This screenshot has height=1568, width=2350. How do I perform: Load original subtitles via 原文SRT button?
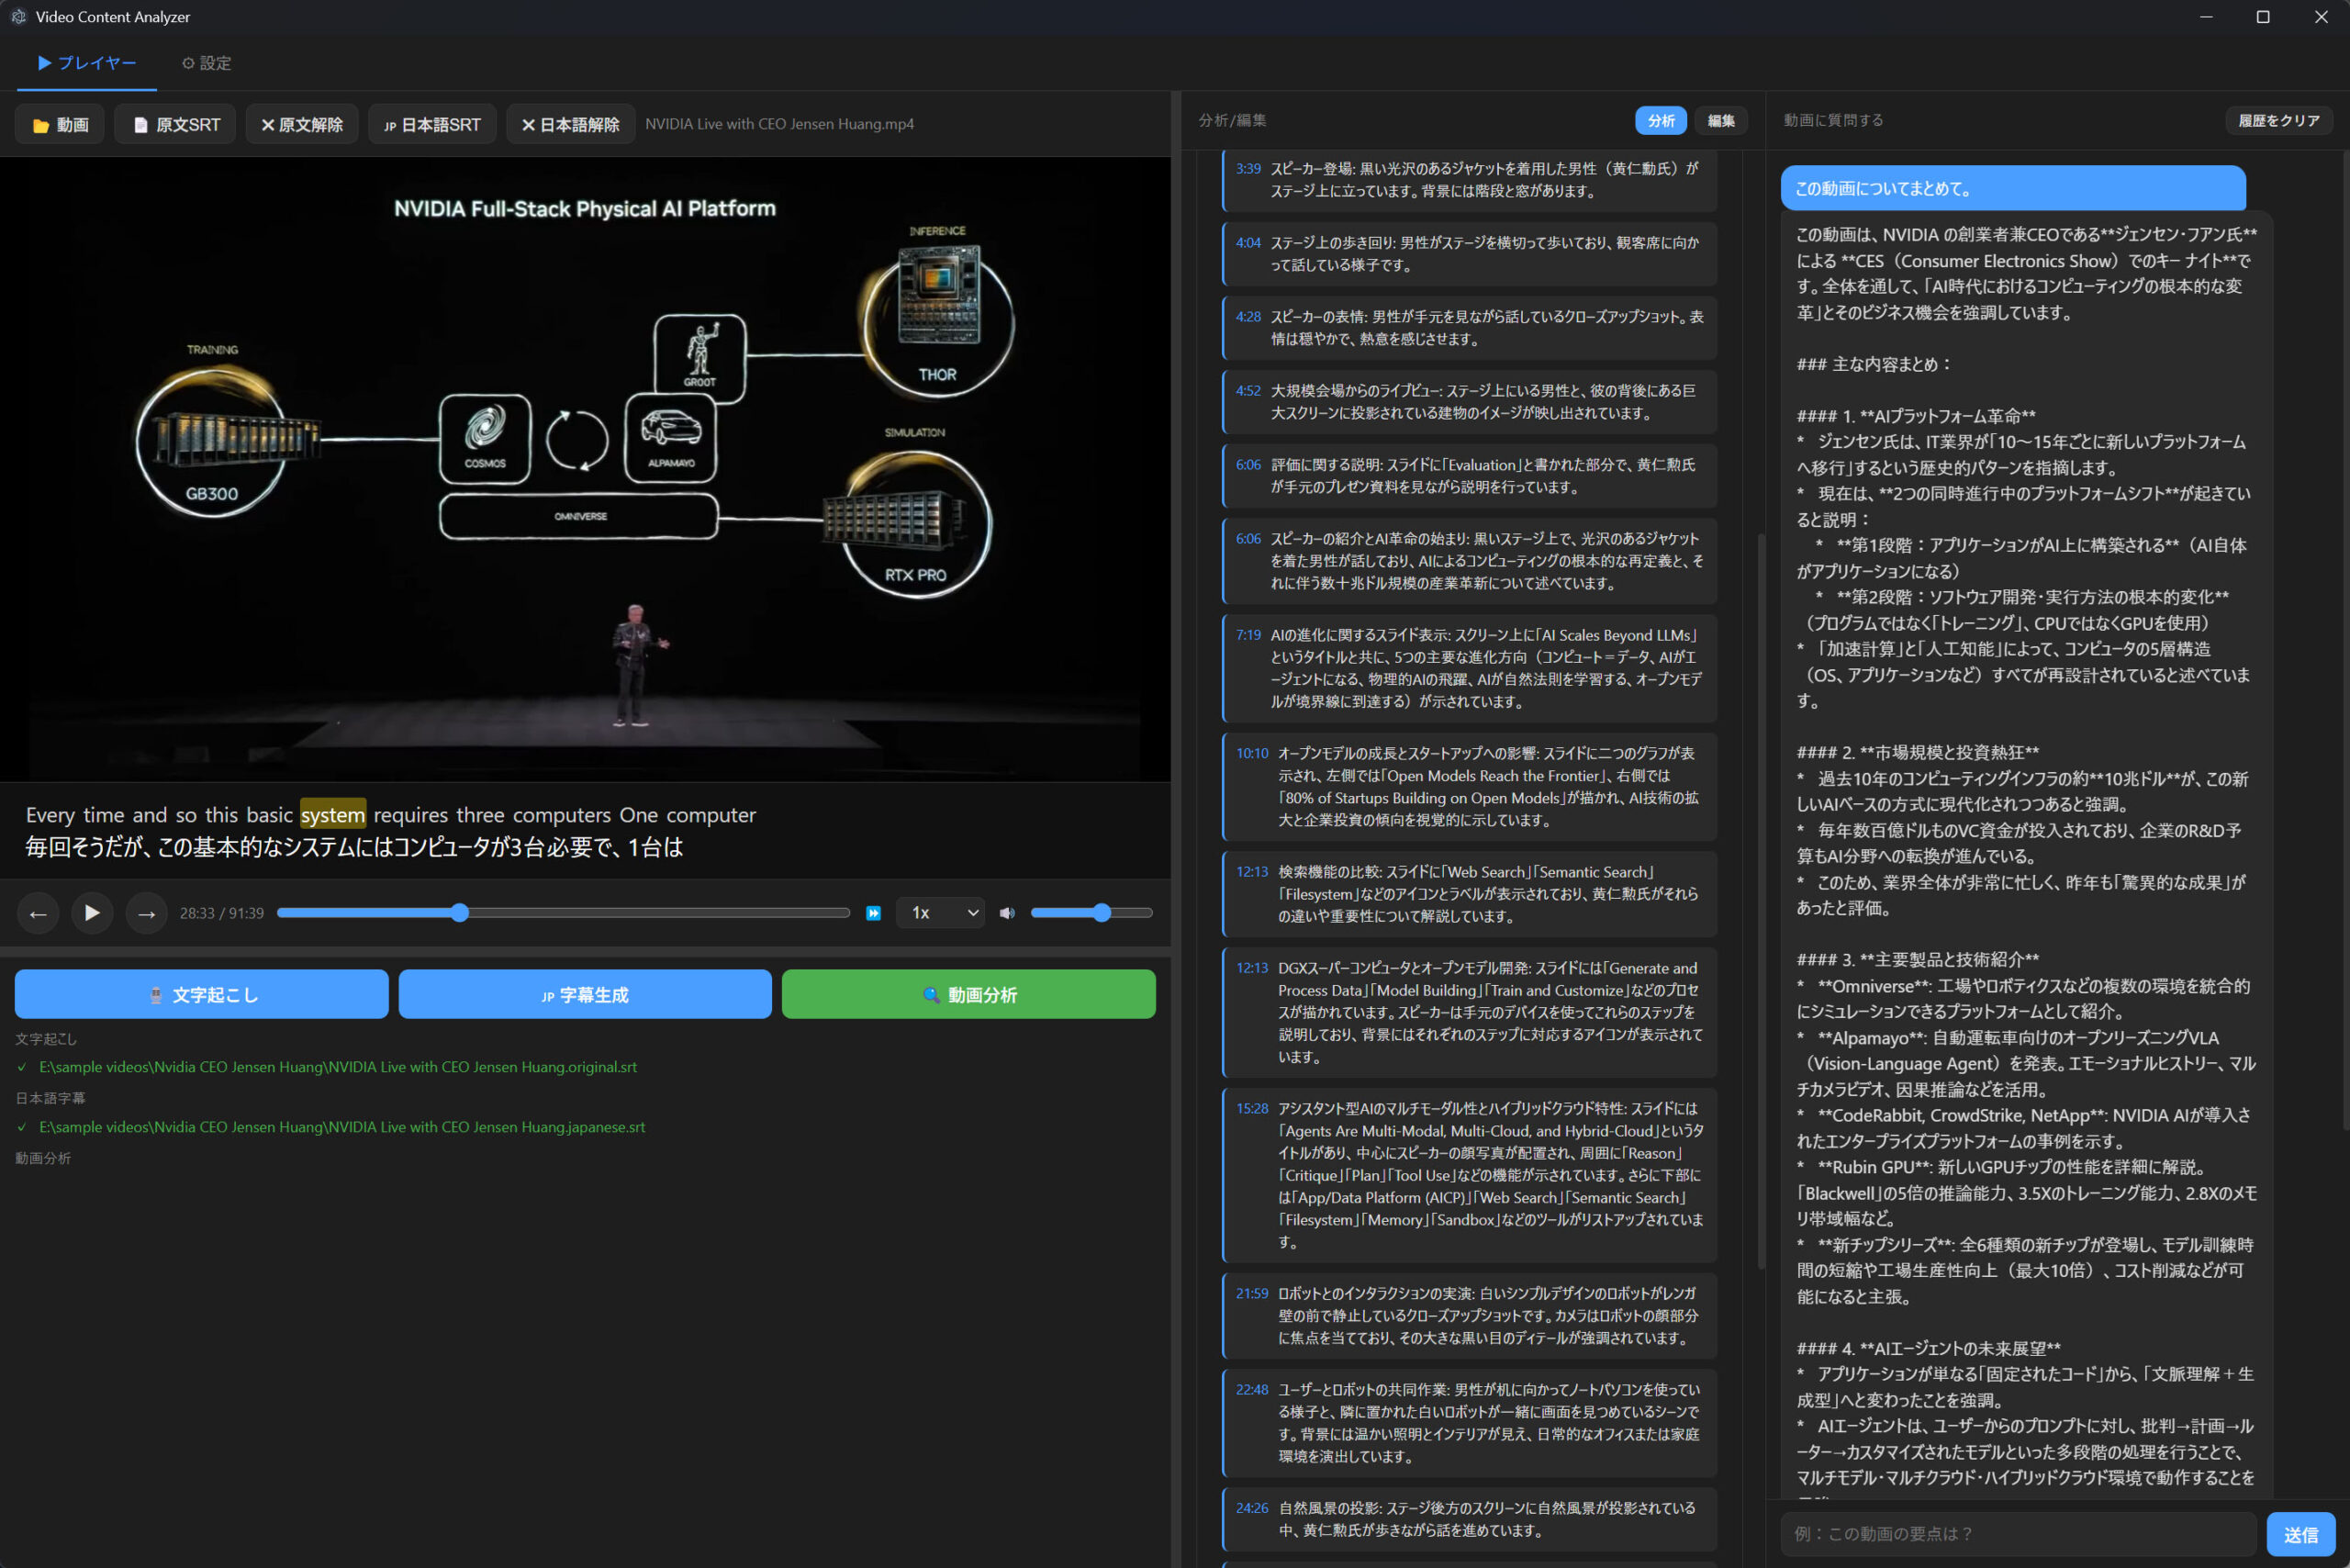tap(175, 124)
